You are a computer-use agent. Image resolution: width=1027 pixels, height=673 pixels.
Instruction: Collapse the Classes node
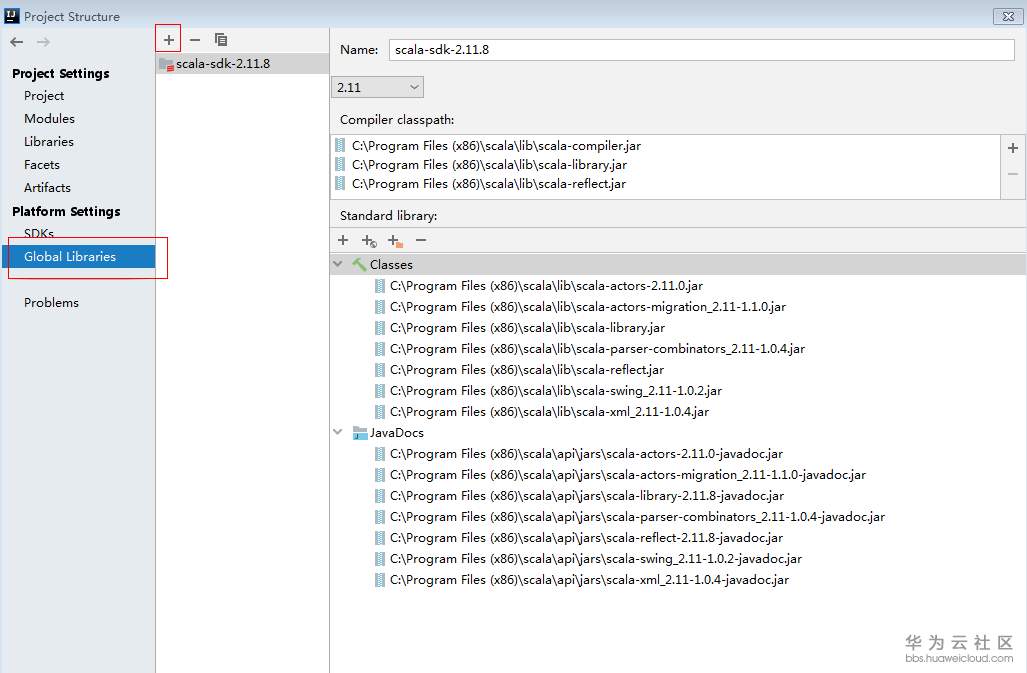338,264
